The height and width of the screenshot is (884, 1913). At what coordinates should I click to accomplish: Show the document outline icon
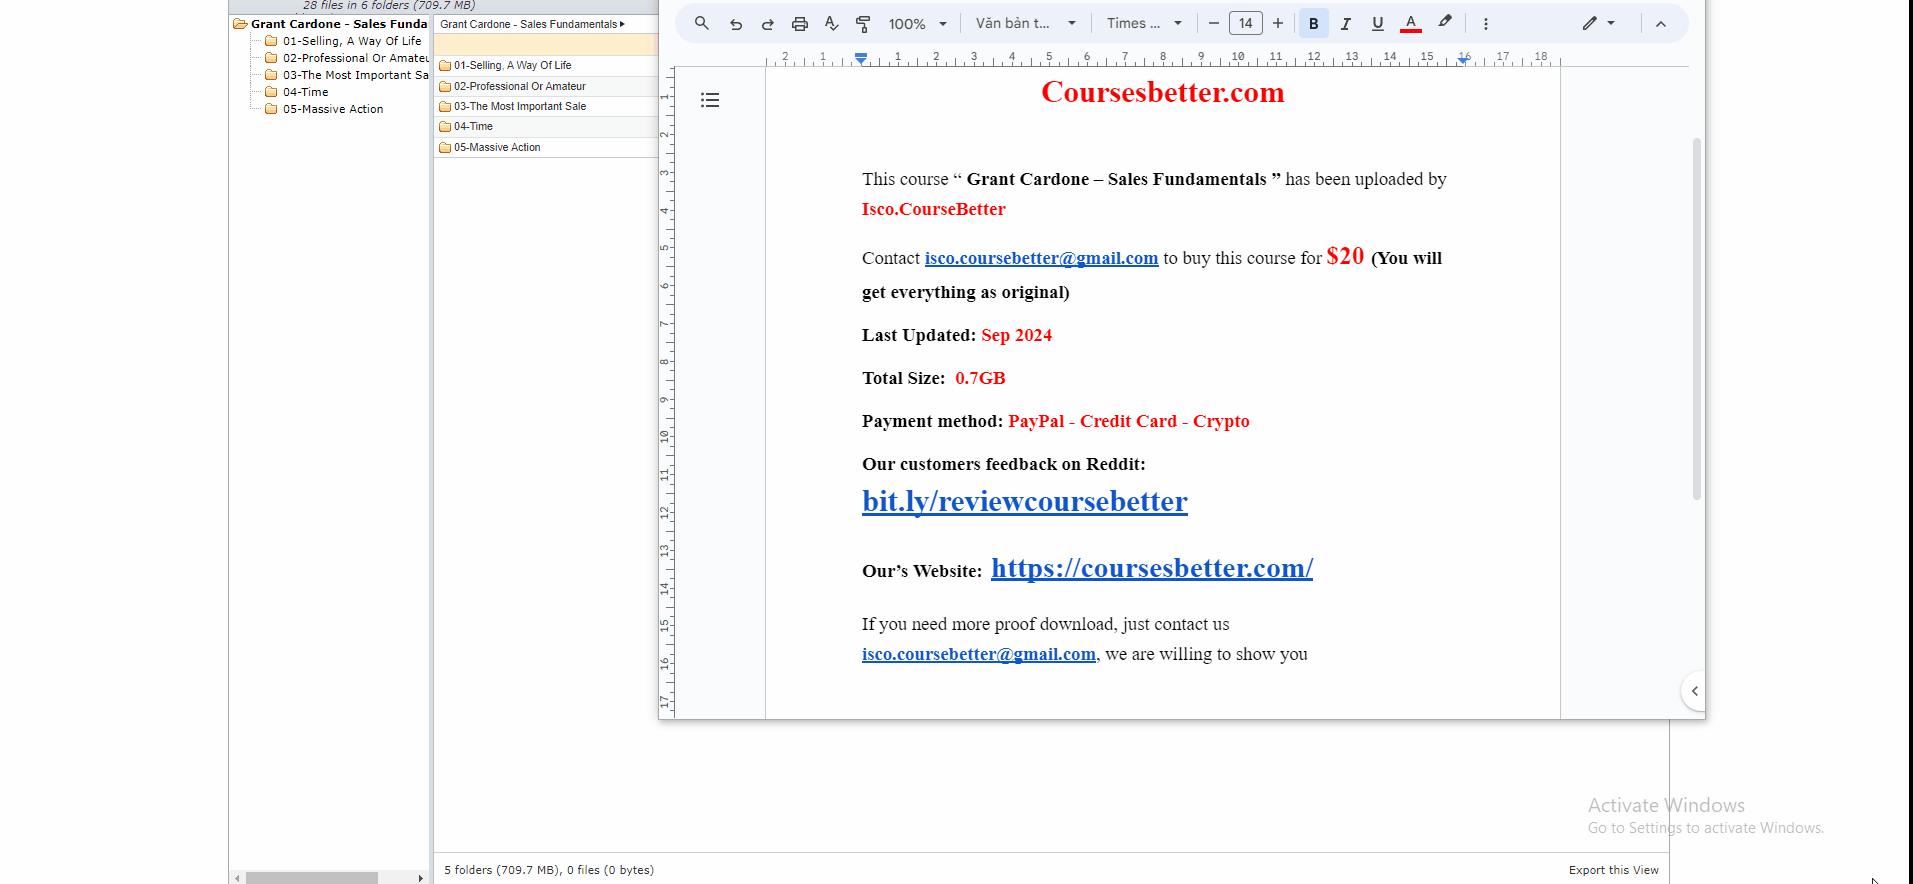[x=710, y=100]
